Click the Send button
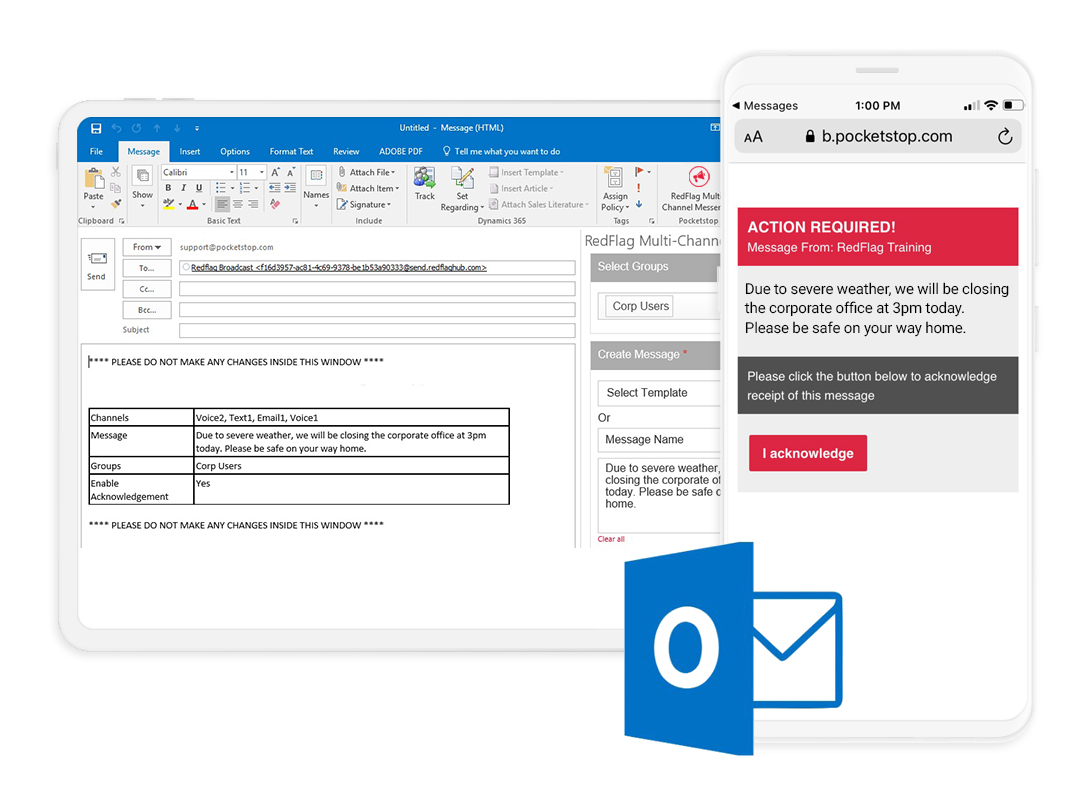Viewport: 1084px width, 804px height. [x=97, y=265]
